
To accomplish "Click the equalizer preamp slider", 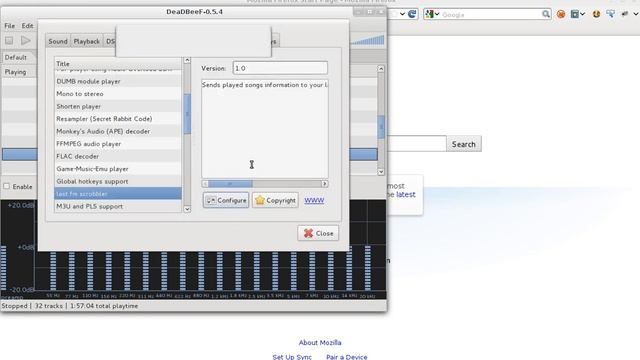I will pos(3,267).
